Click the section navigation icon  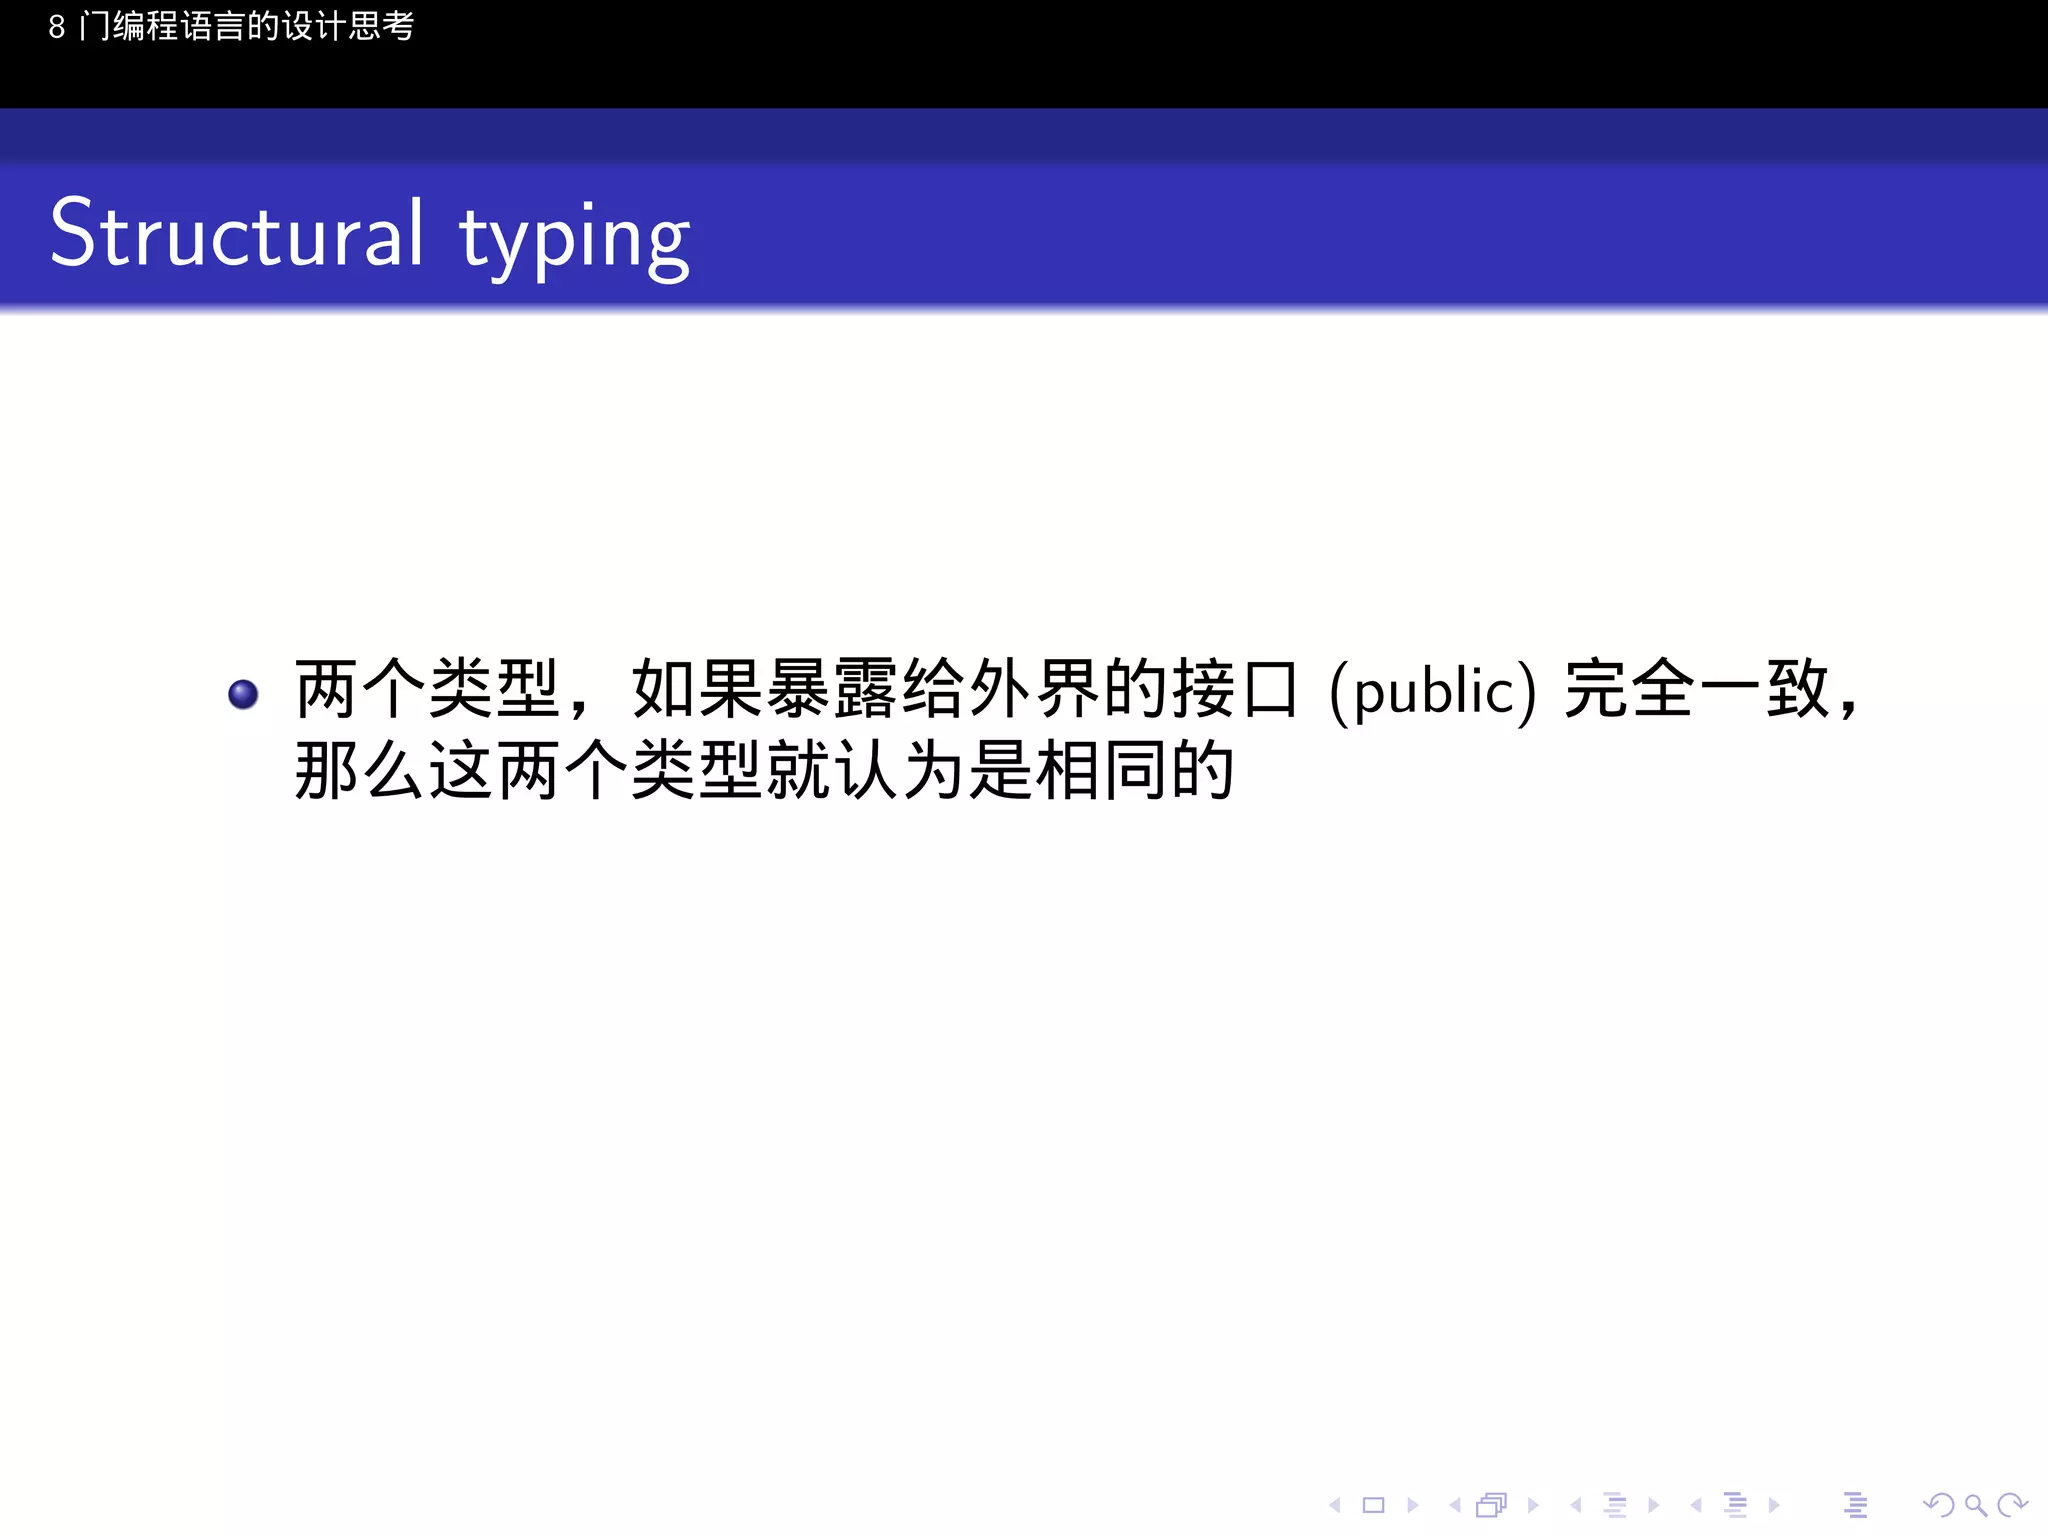click(x=1736, y=1505)
